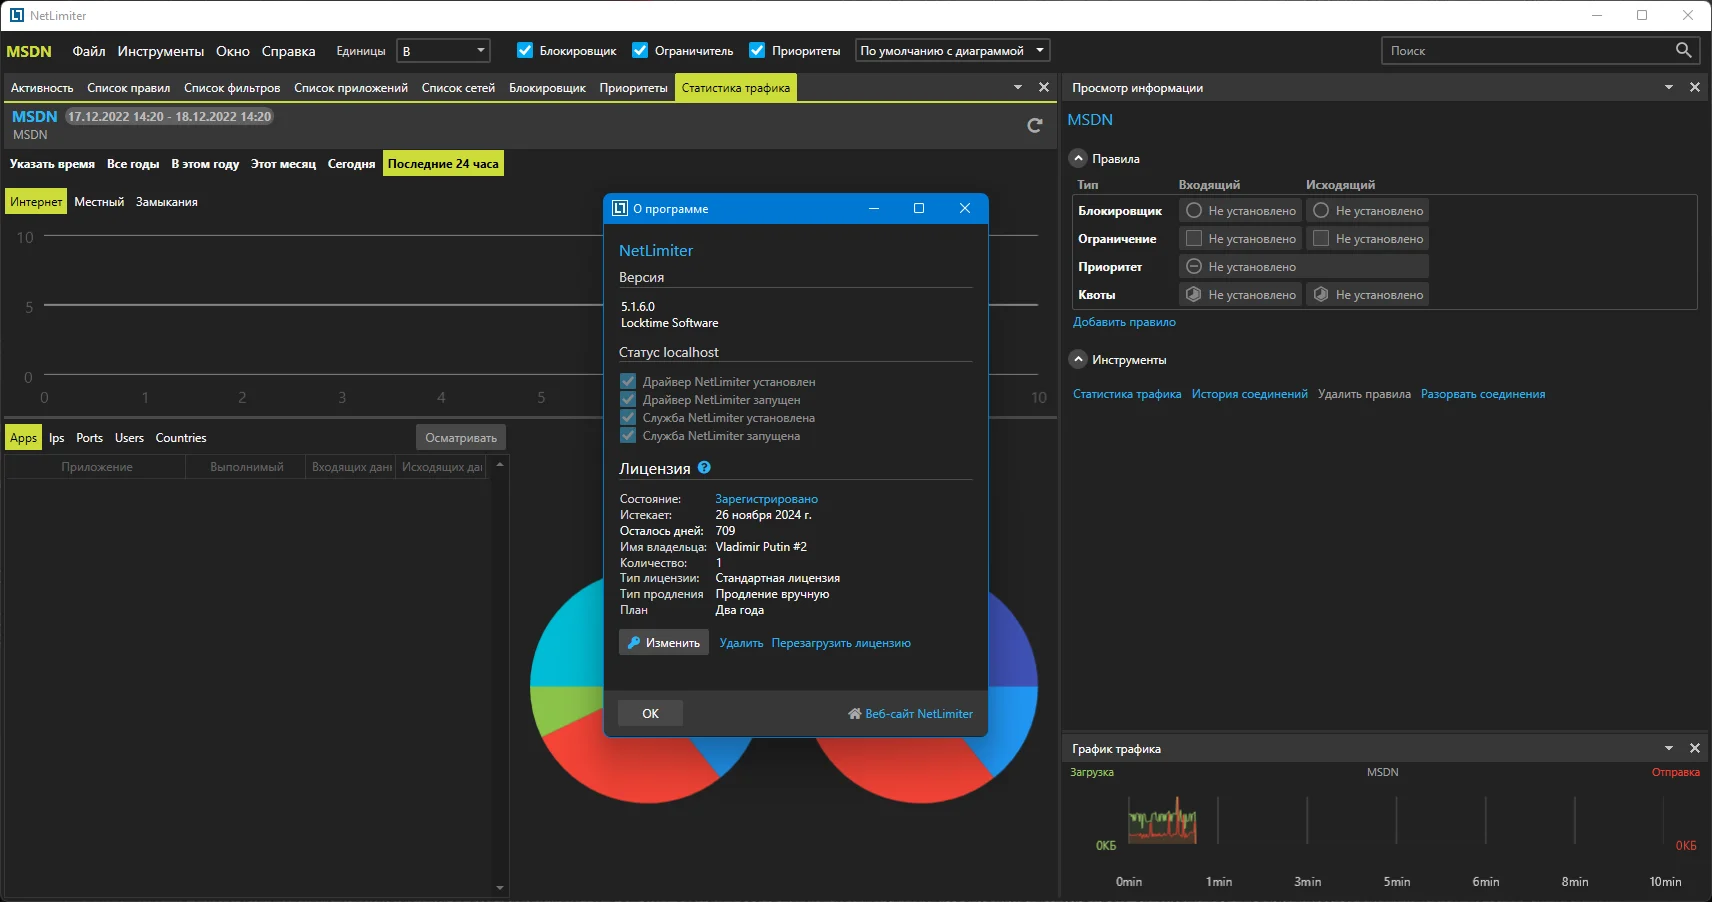Click the Изменить license button

(x=664, y=642)
